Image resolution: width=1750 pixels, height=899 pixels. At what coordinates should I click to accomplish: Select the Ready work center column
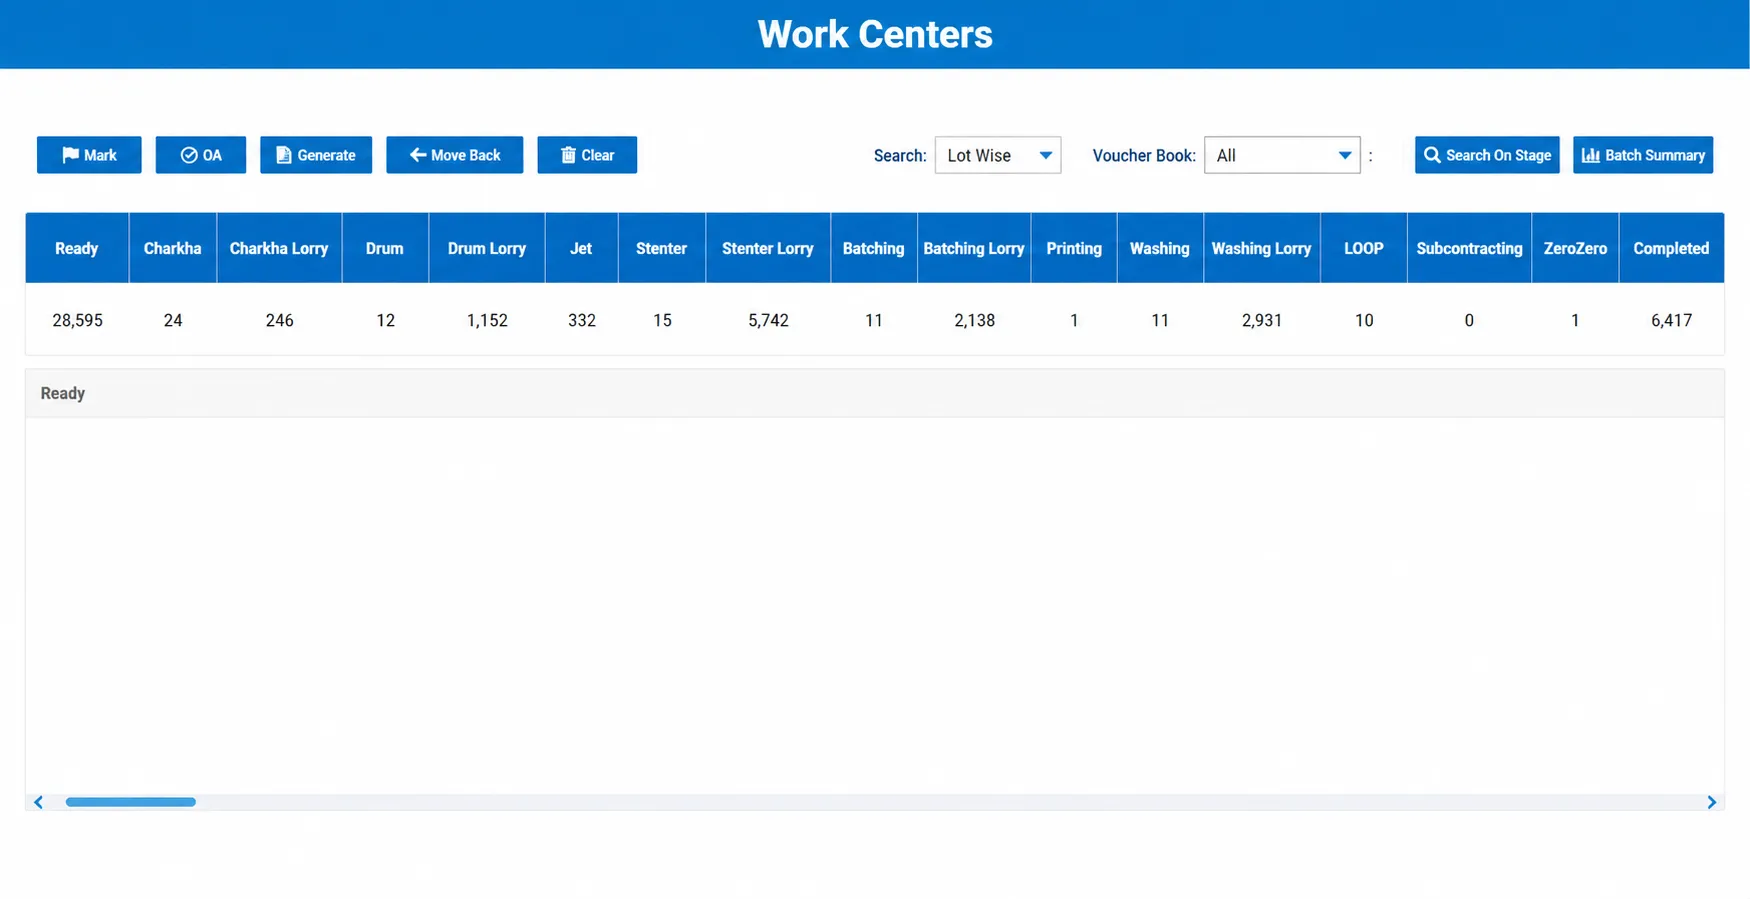point(77,248)
